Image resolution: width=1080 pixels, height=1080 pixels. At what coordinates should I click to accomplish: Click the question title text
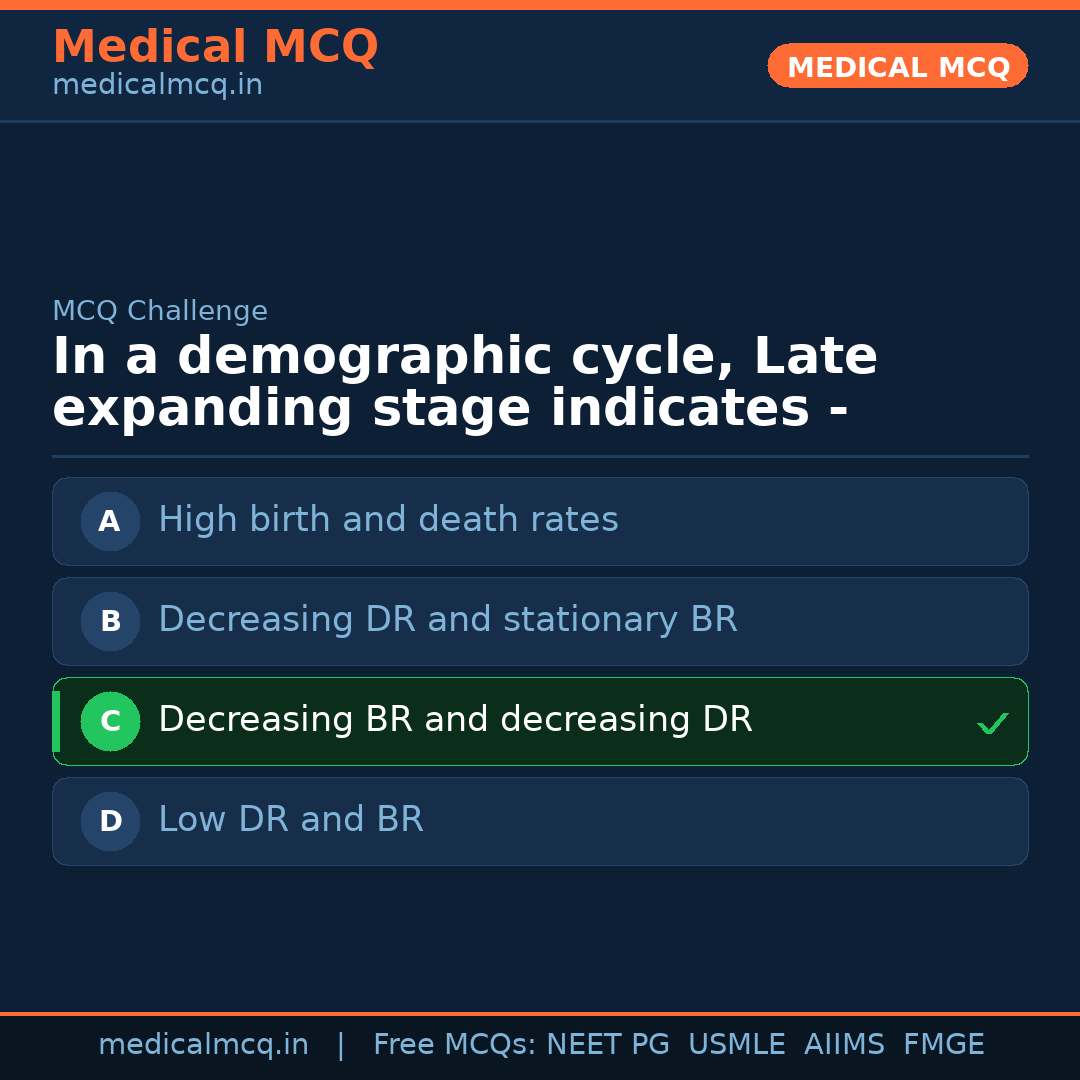(465, 380)
